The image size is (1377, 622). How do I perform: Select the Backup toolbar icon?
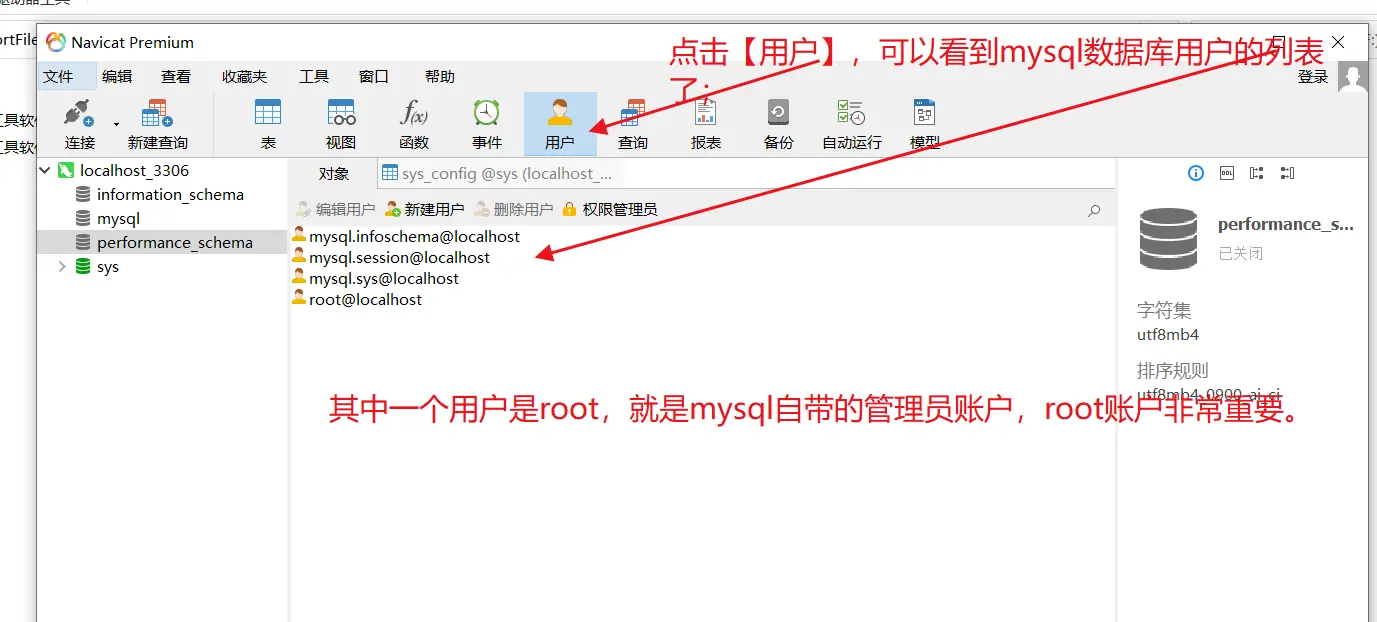tap(779, 124)
